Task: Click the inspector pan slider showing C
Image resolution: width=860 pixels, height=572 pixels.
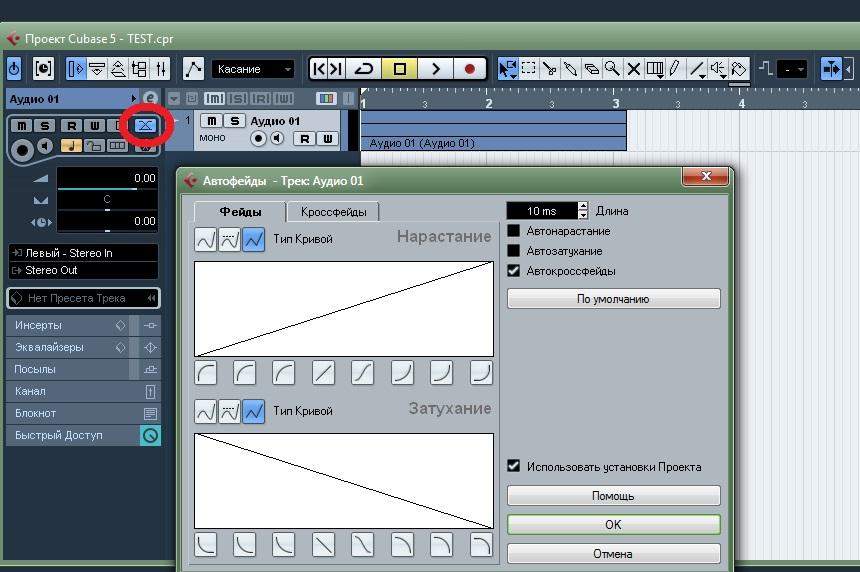Action: [108, 200]
